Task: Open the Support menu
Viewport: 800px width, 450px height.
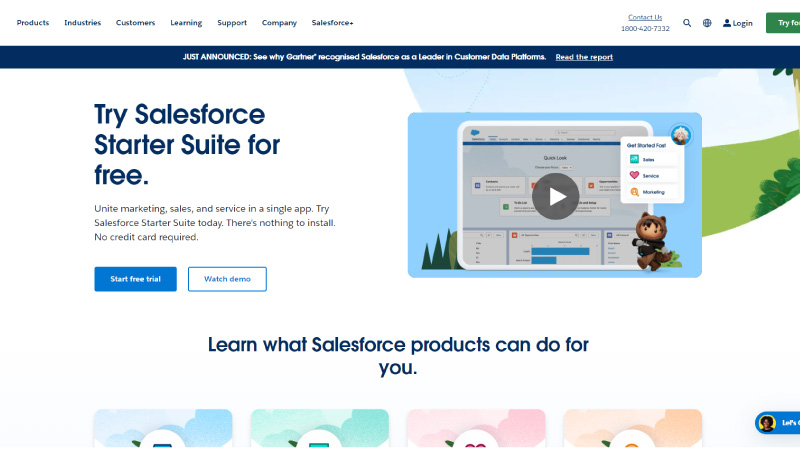Action: click(x=232, y=23)
